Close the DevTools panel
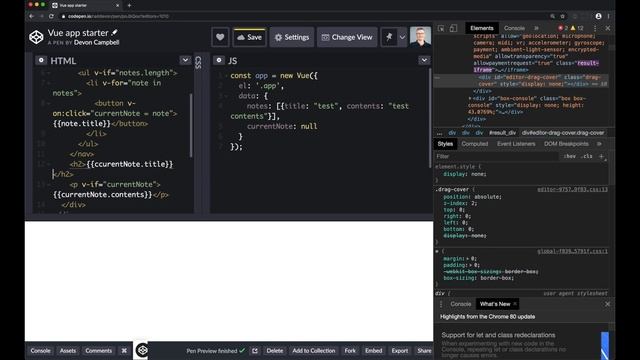This screenshot has height=360, width=640. [608, 28]
